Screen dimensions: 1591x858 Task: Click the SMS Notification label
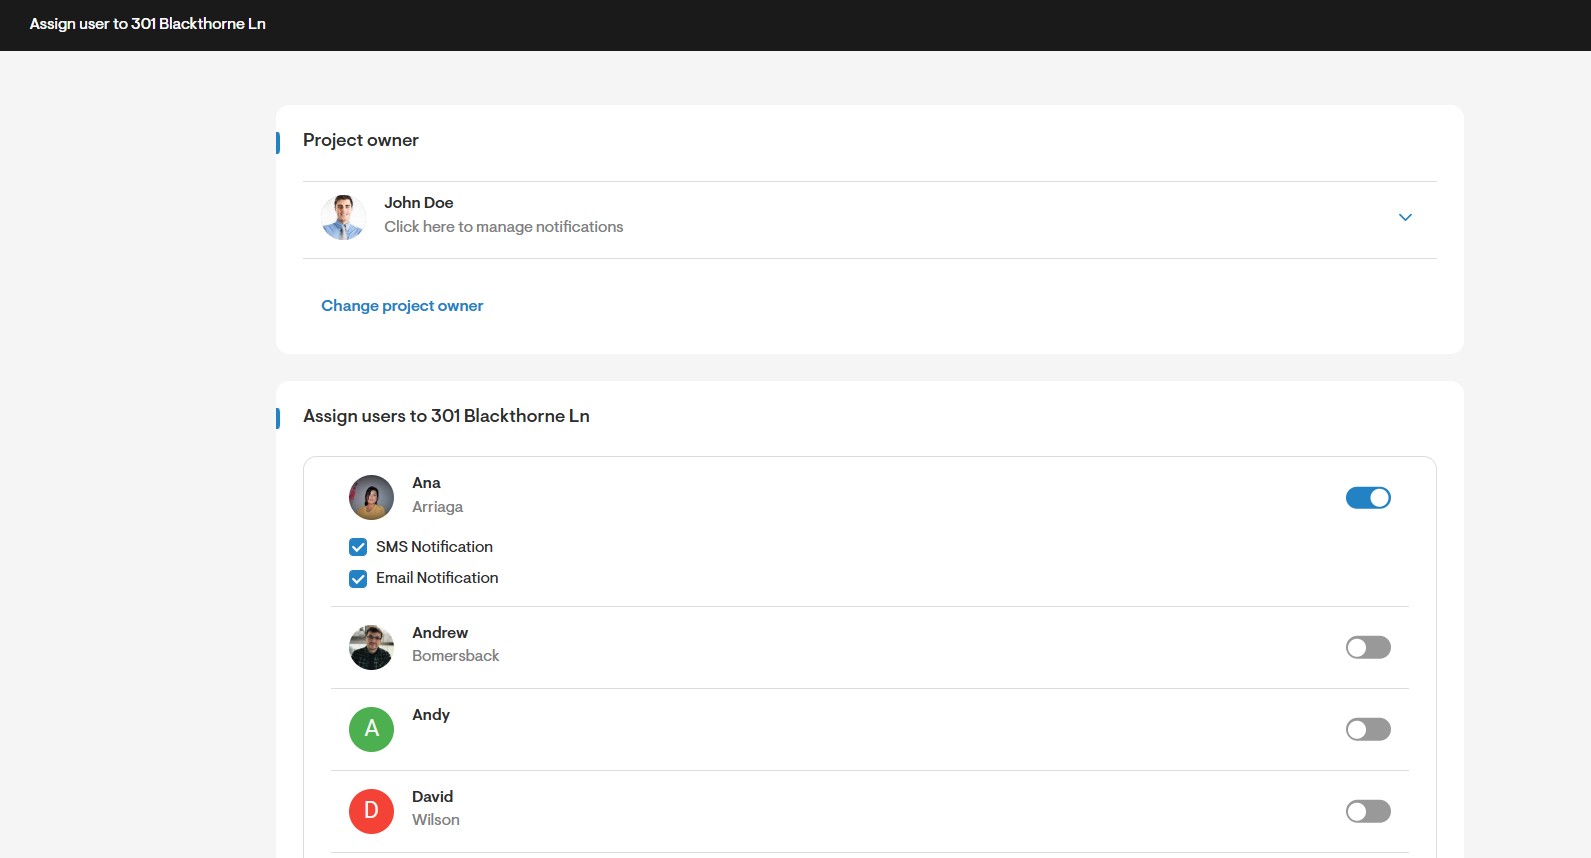pyautogui.click(x=435, y=547)
